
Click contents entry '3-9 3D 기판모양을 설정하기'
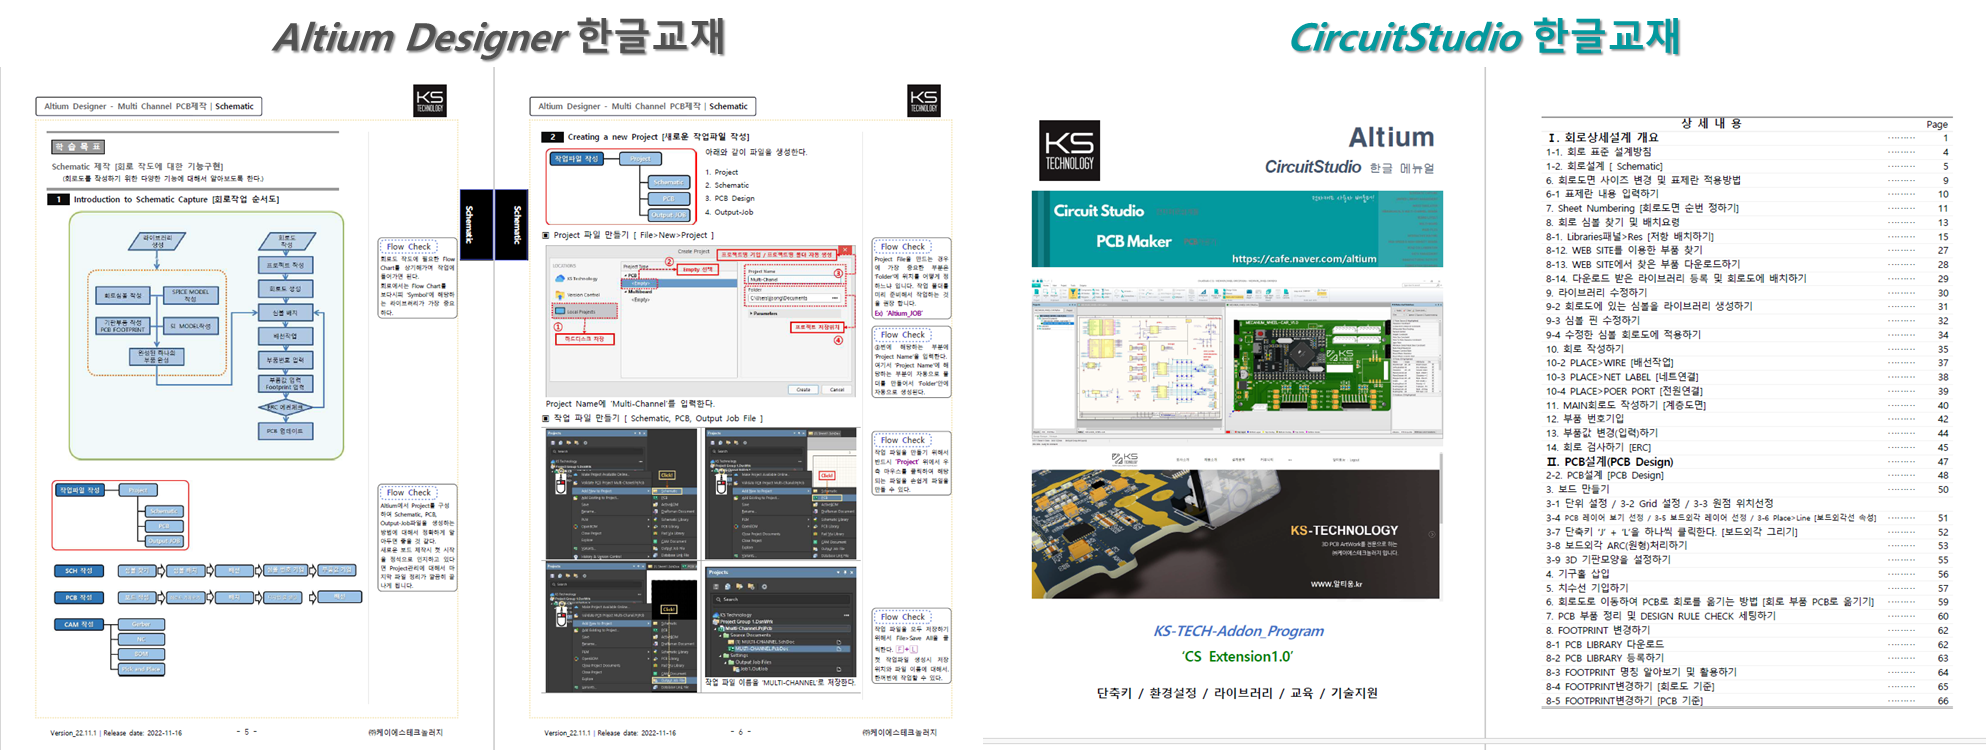[1608, 559]
